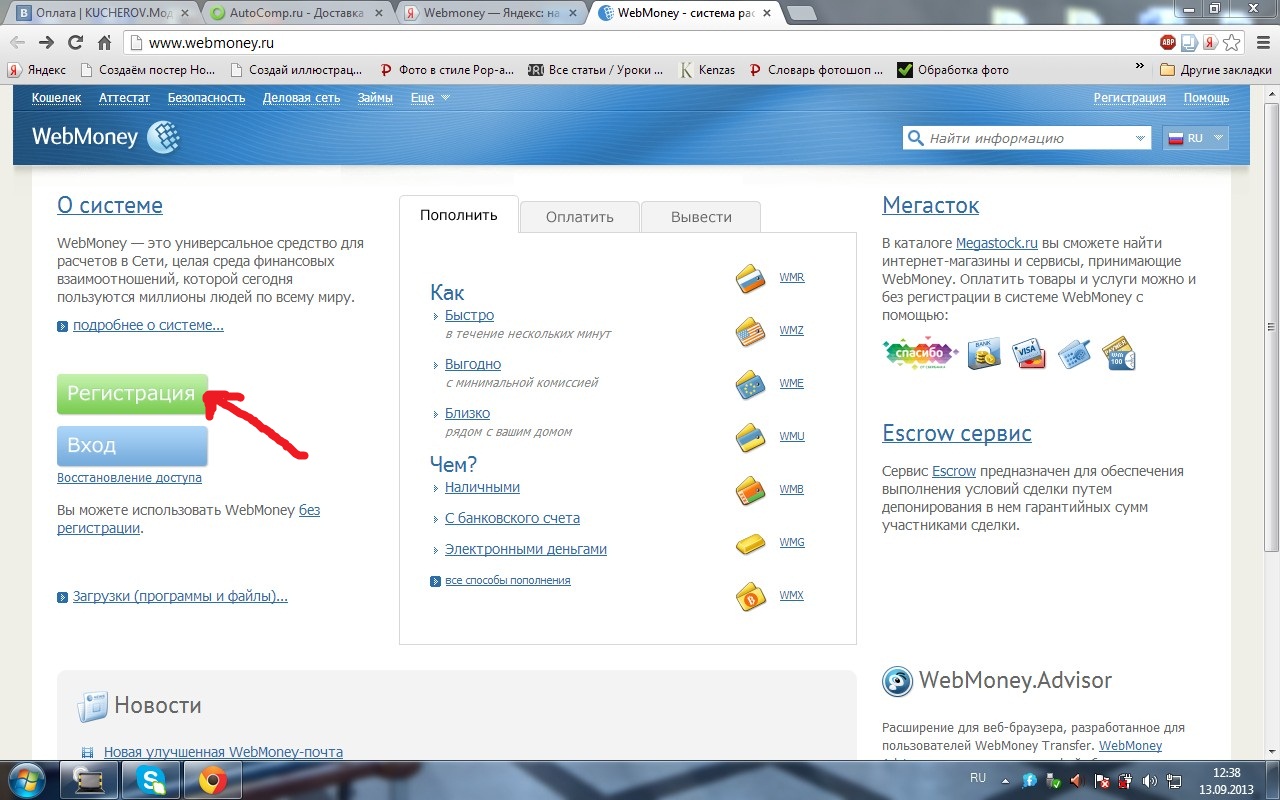Viewport: 1280px width, 800px height.
Task: Click the Выгодно link
Action: coord(473,365)
